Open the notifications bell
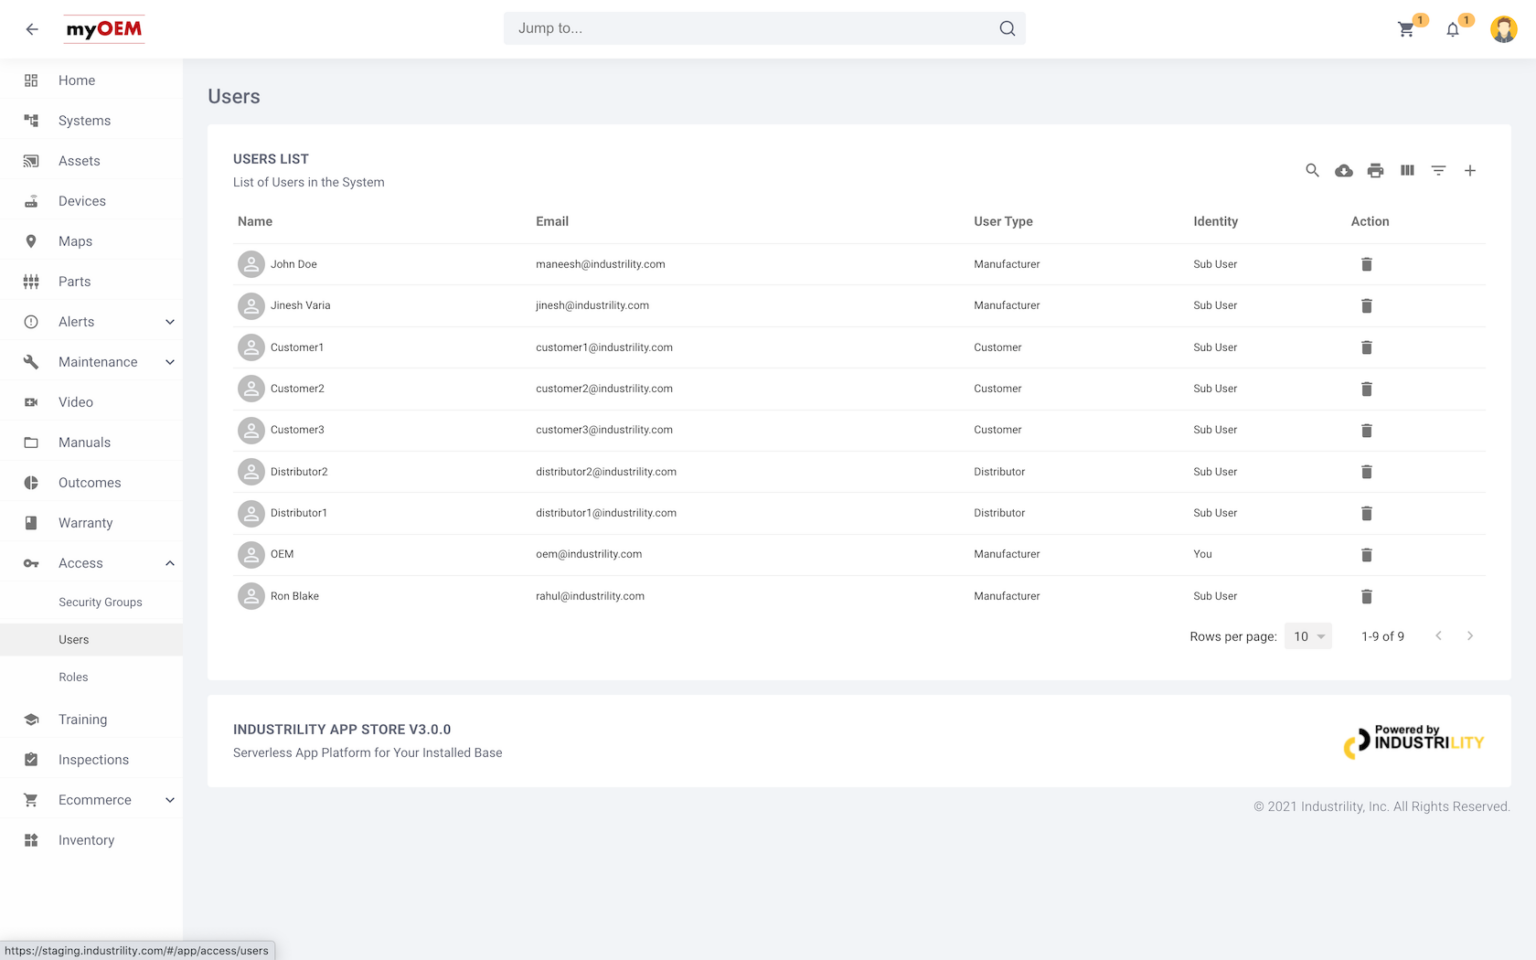This screenshot has width=1536, height=960. coord(1452,29)
